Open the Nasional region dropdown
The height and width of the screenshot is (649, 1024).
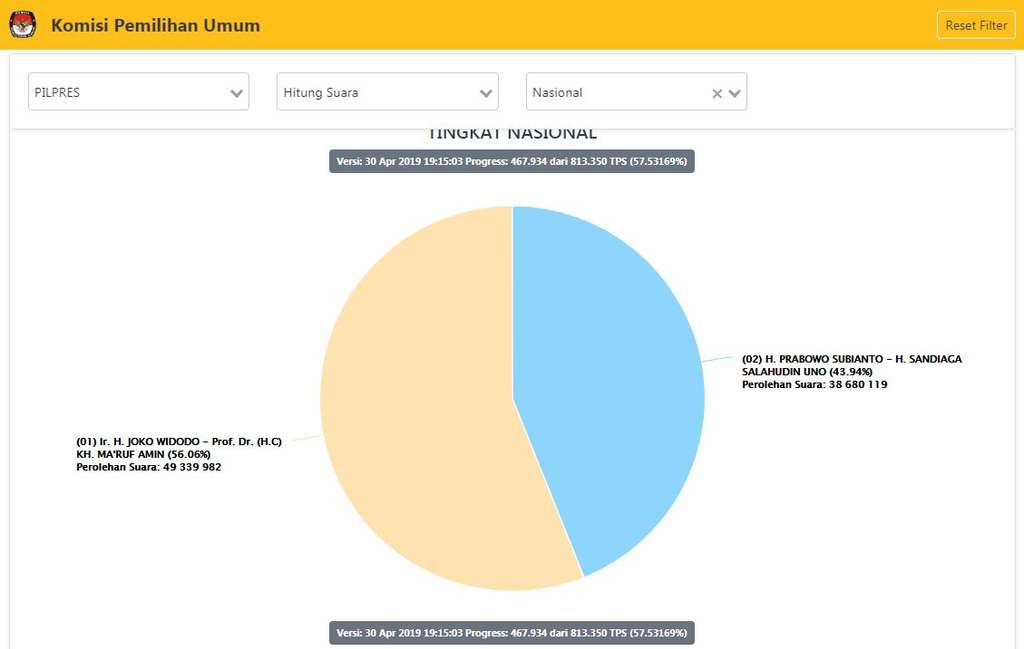pos(636,91)
